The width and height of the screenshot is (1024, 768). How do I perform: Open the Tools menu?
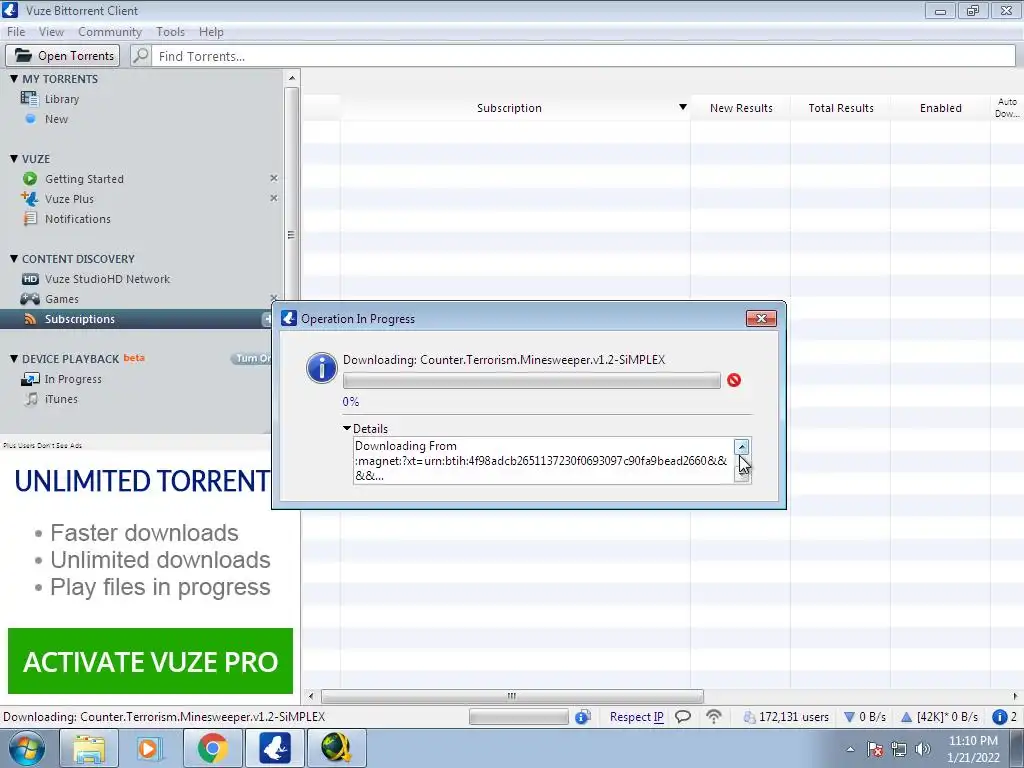(x=170, y=31)
